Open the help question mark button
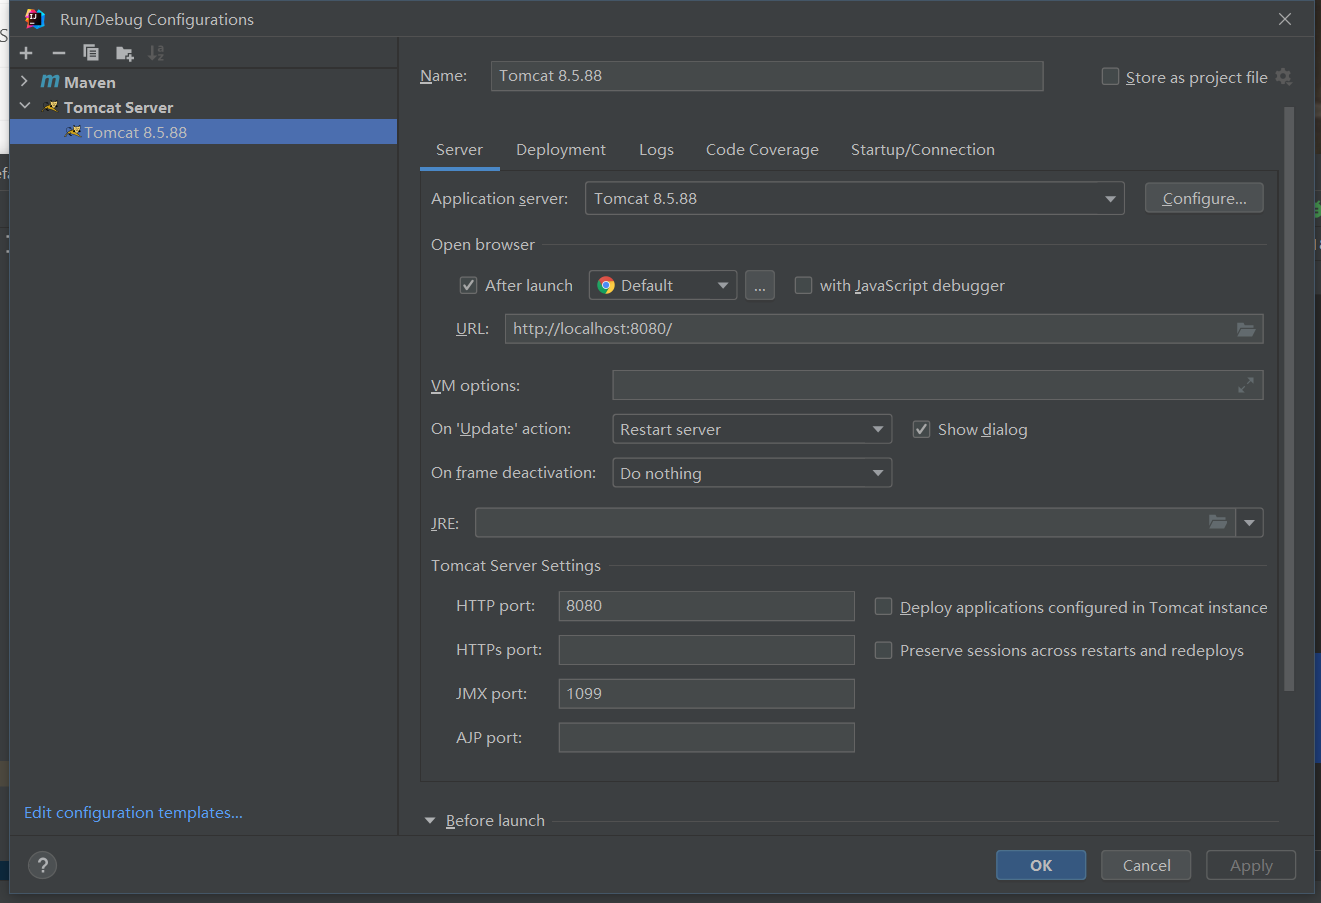Image resolution: width=1321 pixels, height=903 pixels. (42, 865)
